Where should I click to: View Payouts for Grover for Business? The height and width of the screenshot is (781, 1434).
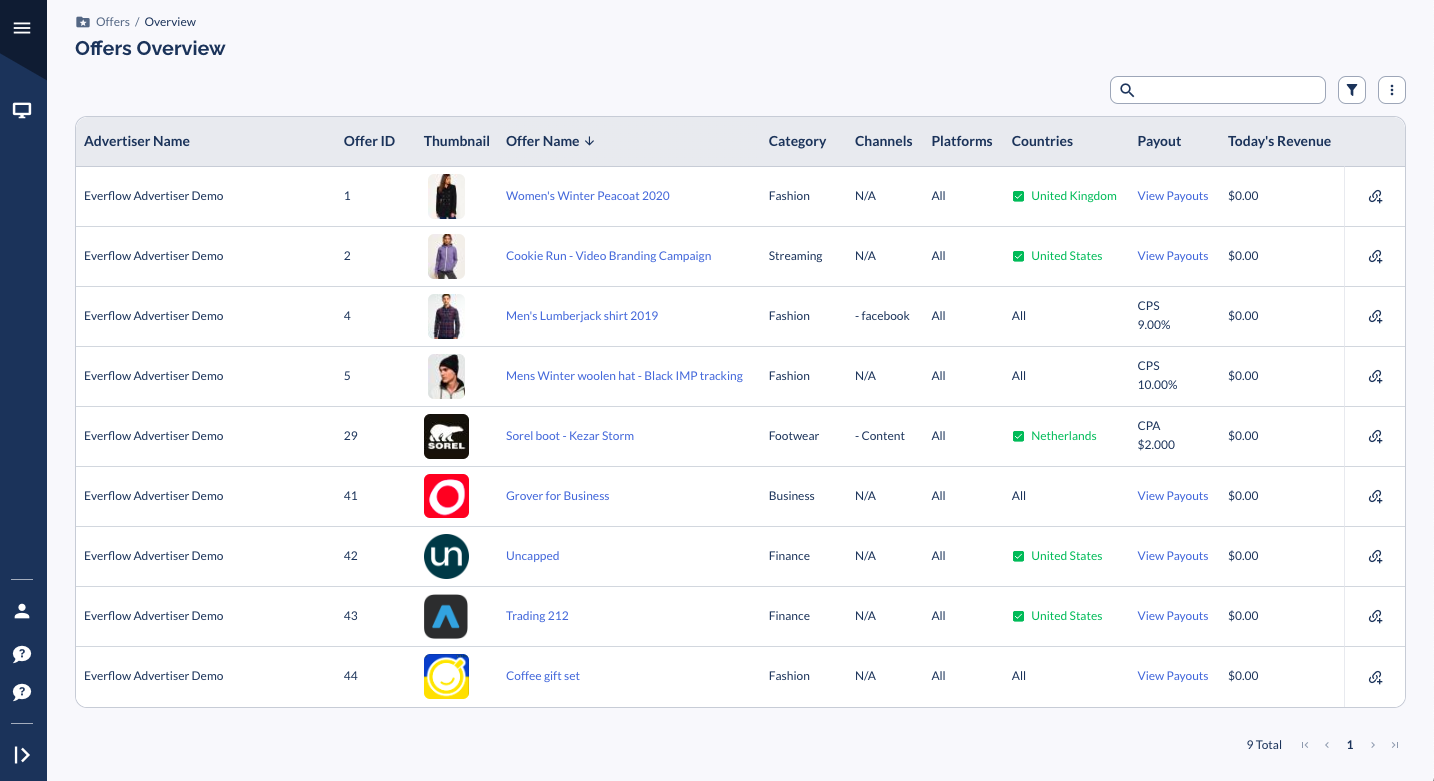point(1173,496)
